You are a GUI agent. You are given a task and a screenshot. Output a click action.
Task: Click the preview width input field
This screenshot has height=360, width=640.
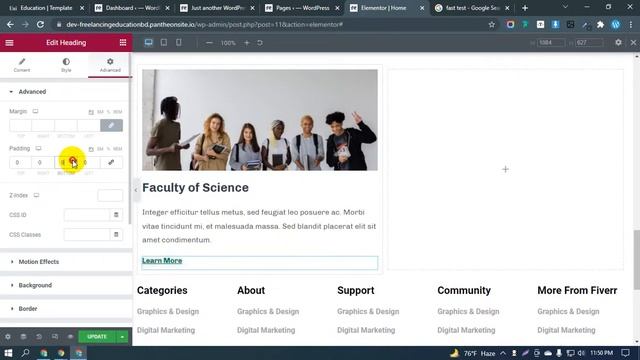click(551, 42)
